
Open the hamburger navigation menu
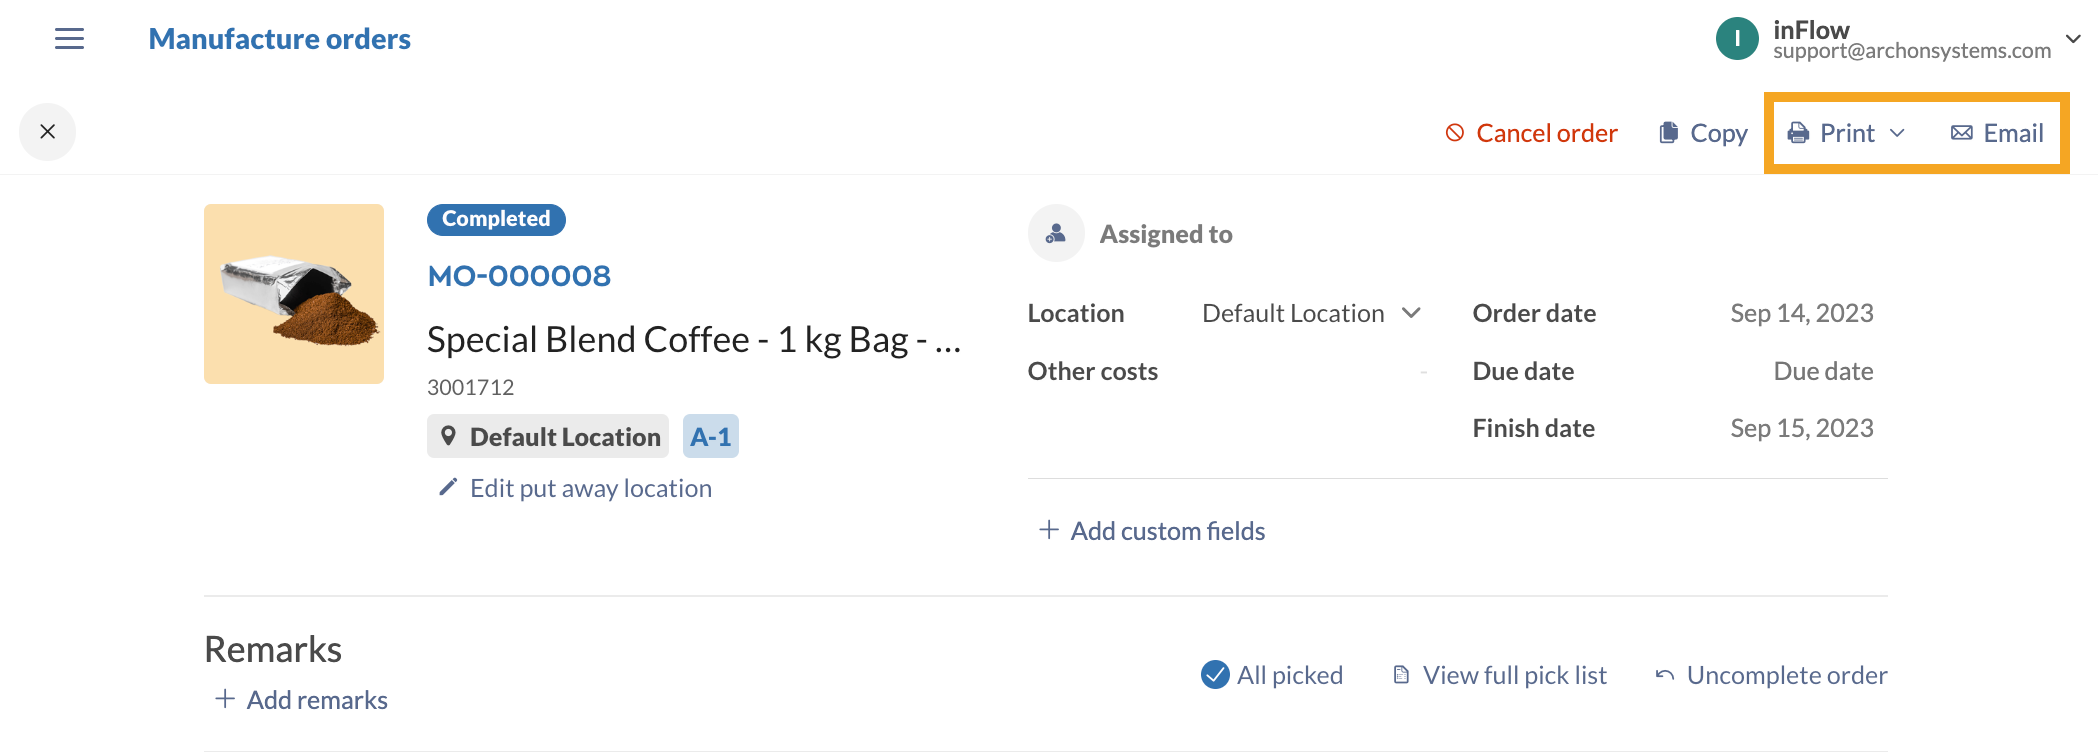tap(69, 39)
